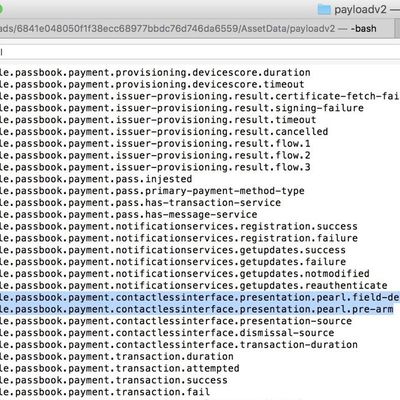Click line ending issuer-provisioning.result.timeout
This screenshot has width=400, height=400.
click(158, 120)
